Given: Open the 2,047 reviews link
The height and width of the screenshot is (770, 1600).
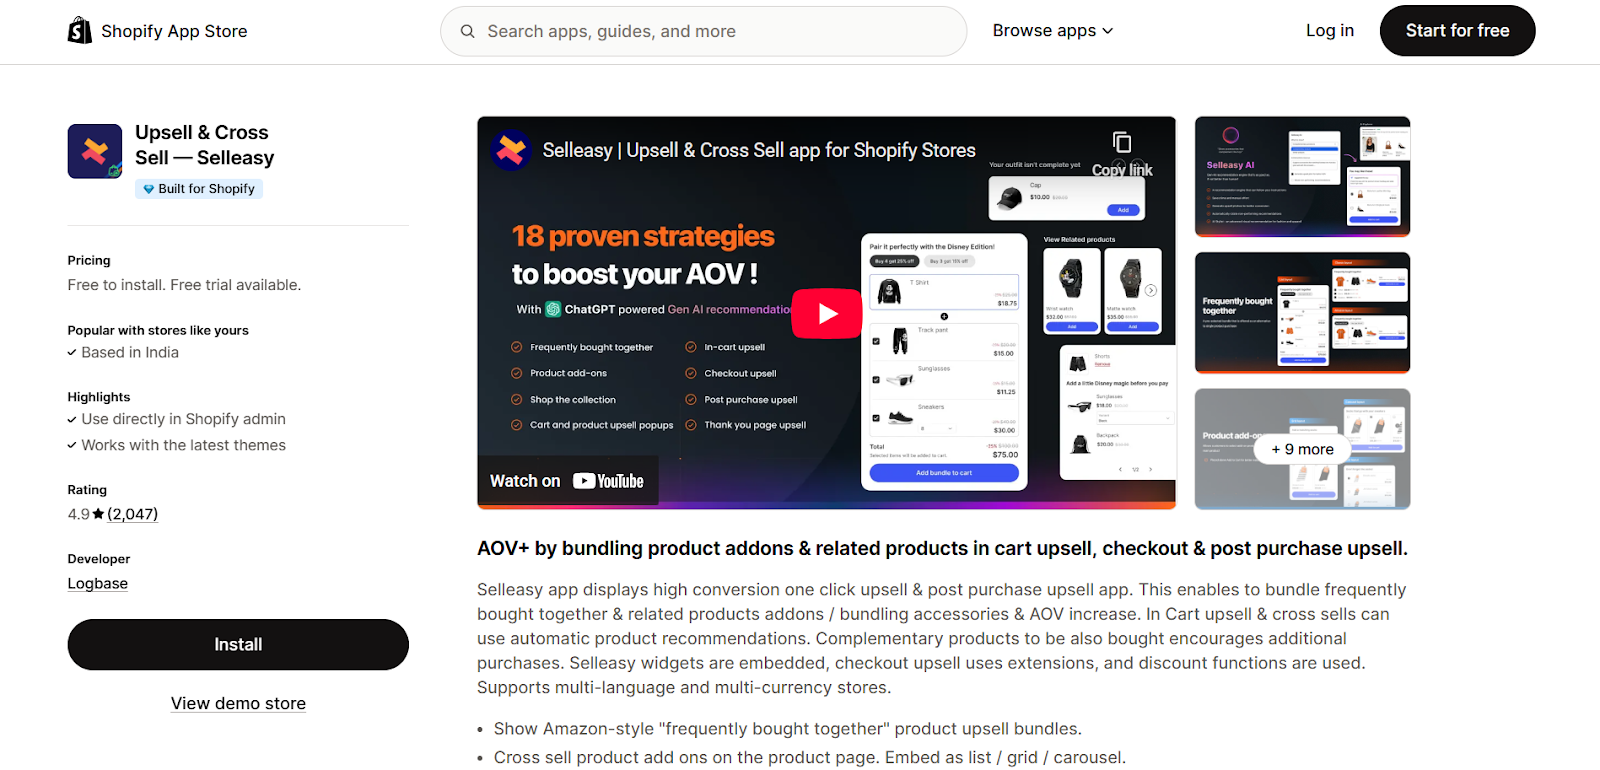Looking at the screenshot, I should [x=132, y=514].
